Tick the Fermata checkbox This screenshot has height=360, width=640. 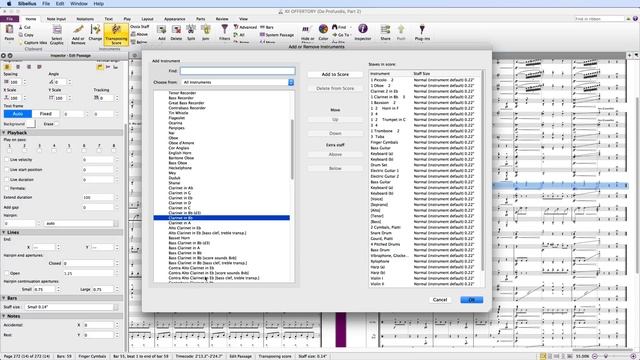point(7,188)
